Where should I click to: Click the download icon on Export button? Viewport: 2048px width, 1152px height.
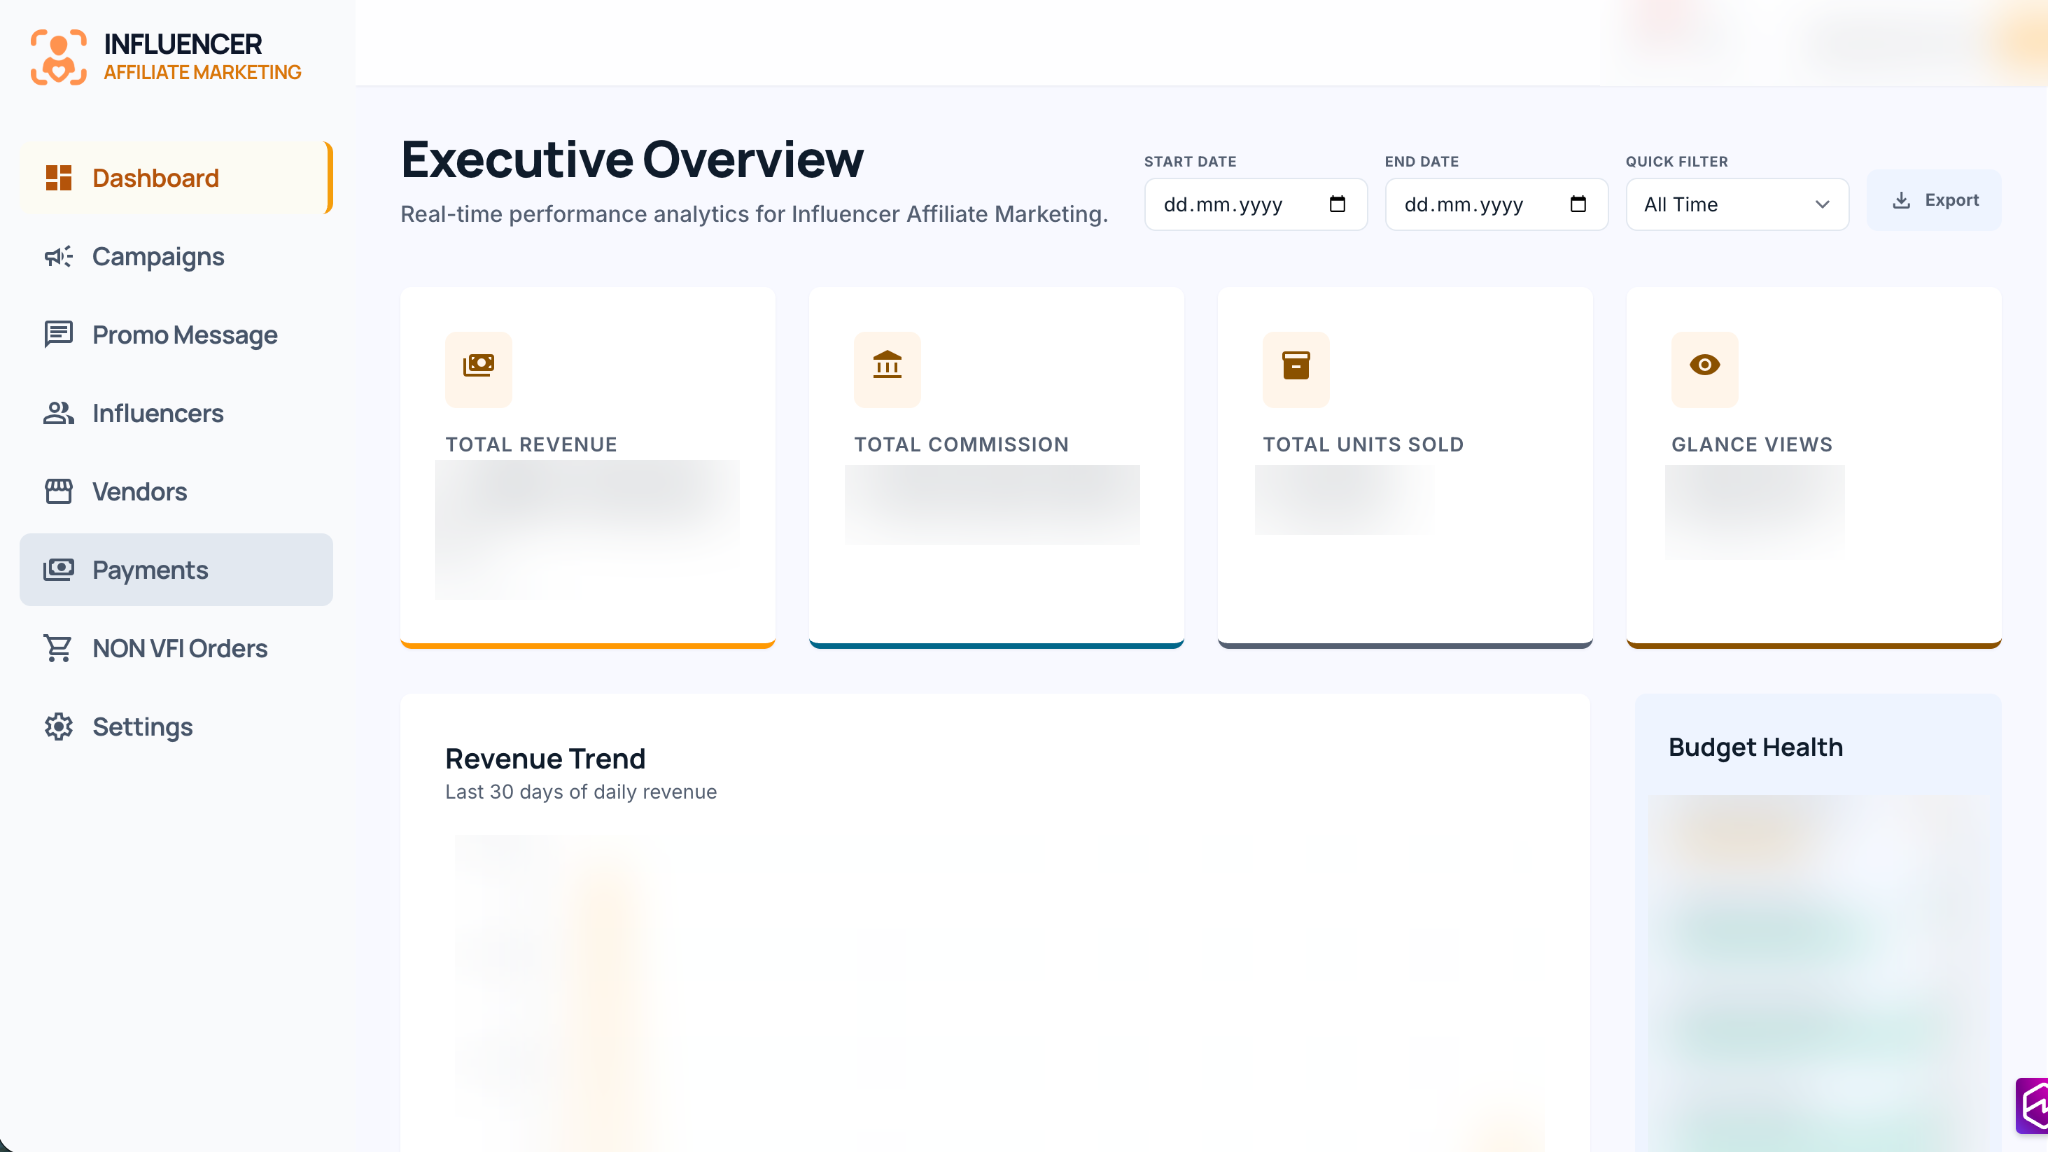(1901, 200)
